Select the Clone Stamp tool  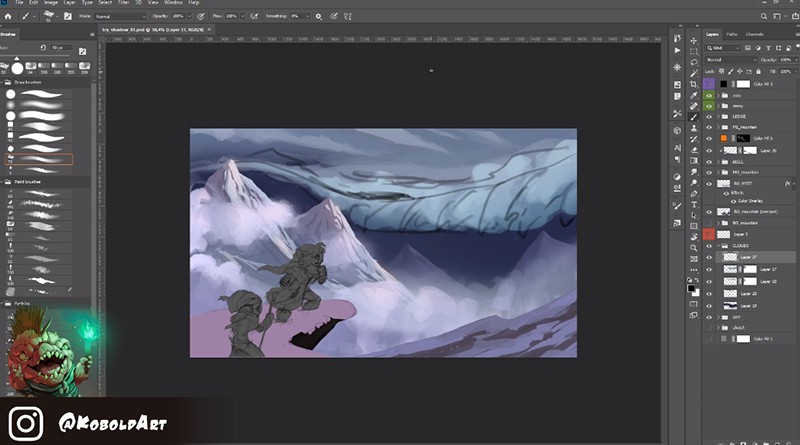click(x=694, y=128)
